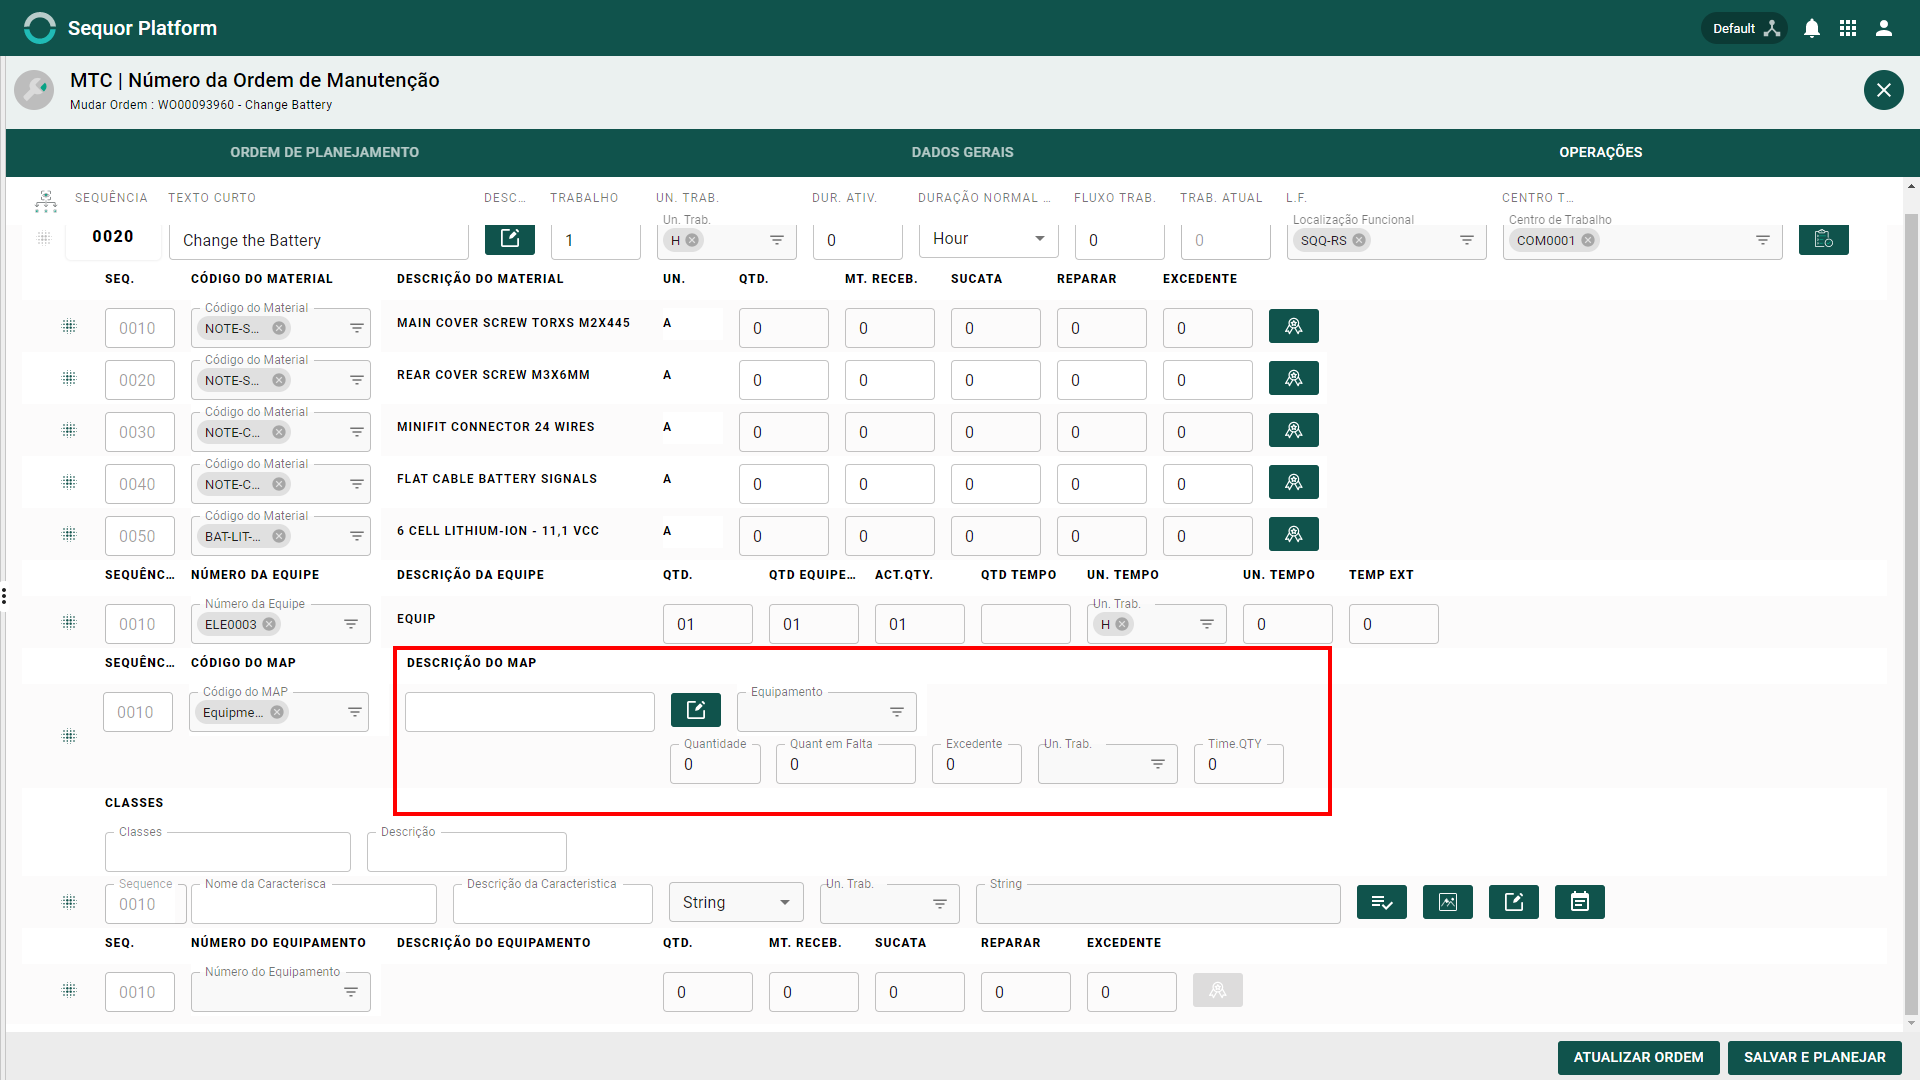Click the Time.QTY field
The height and width of the screenshot is (1080, 1920).
pyautogui.click(x=1239, y=764)
